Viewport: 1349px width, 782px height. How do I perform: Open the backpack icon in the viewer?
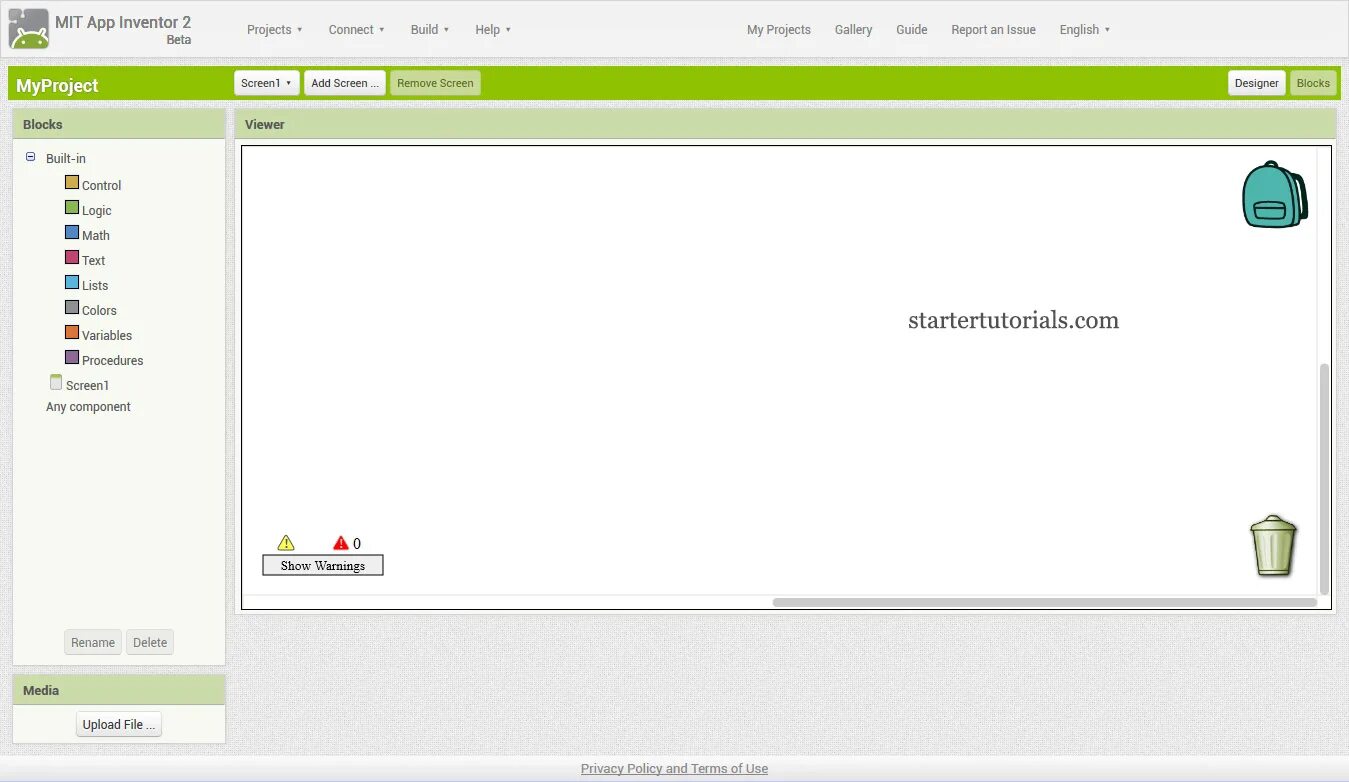pyautogui.click(x=1274, y=194)
